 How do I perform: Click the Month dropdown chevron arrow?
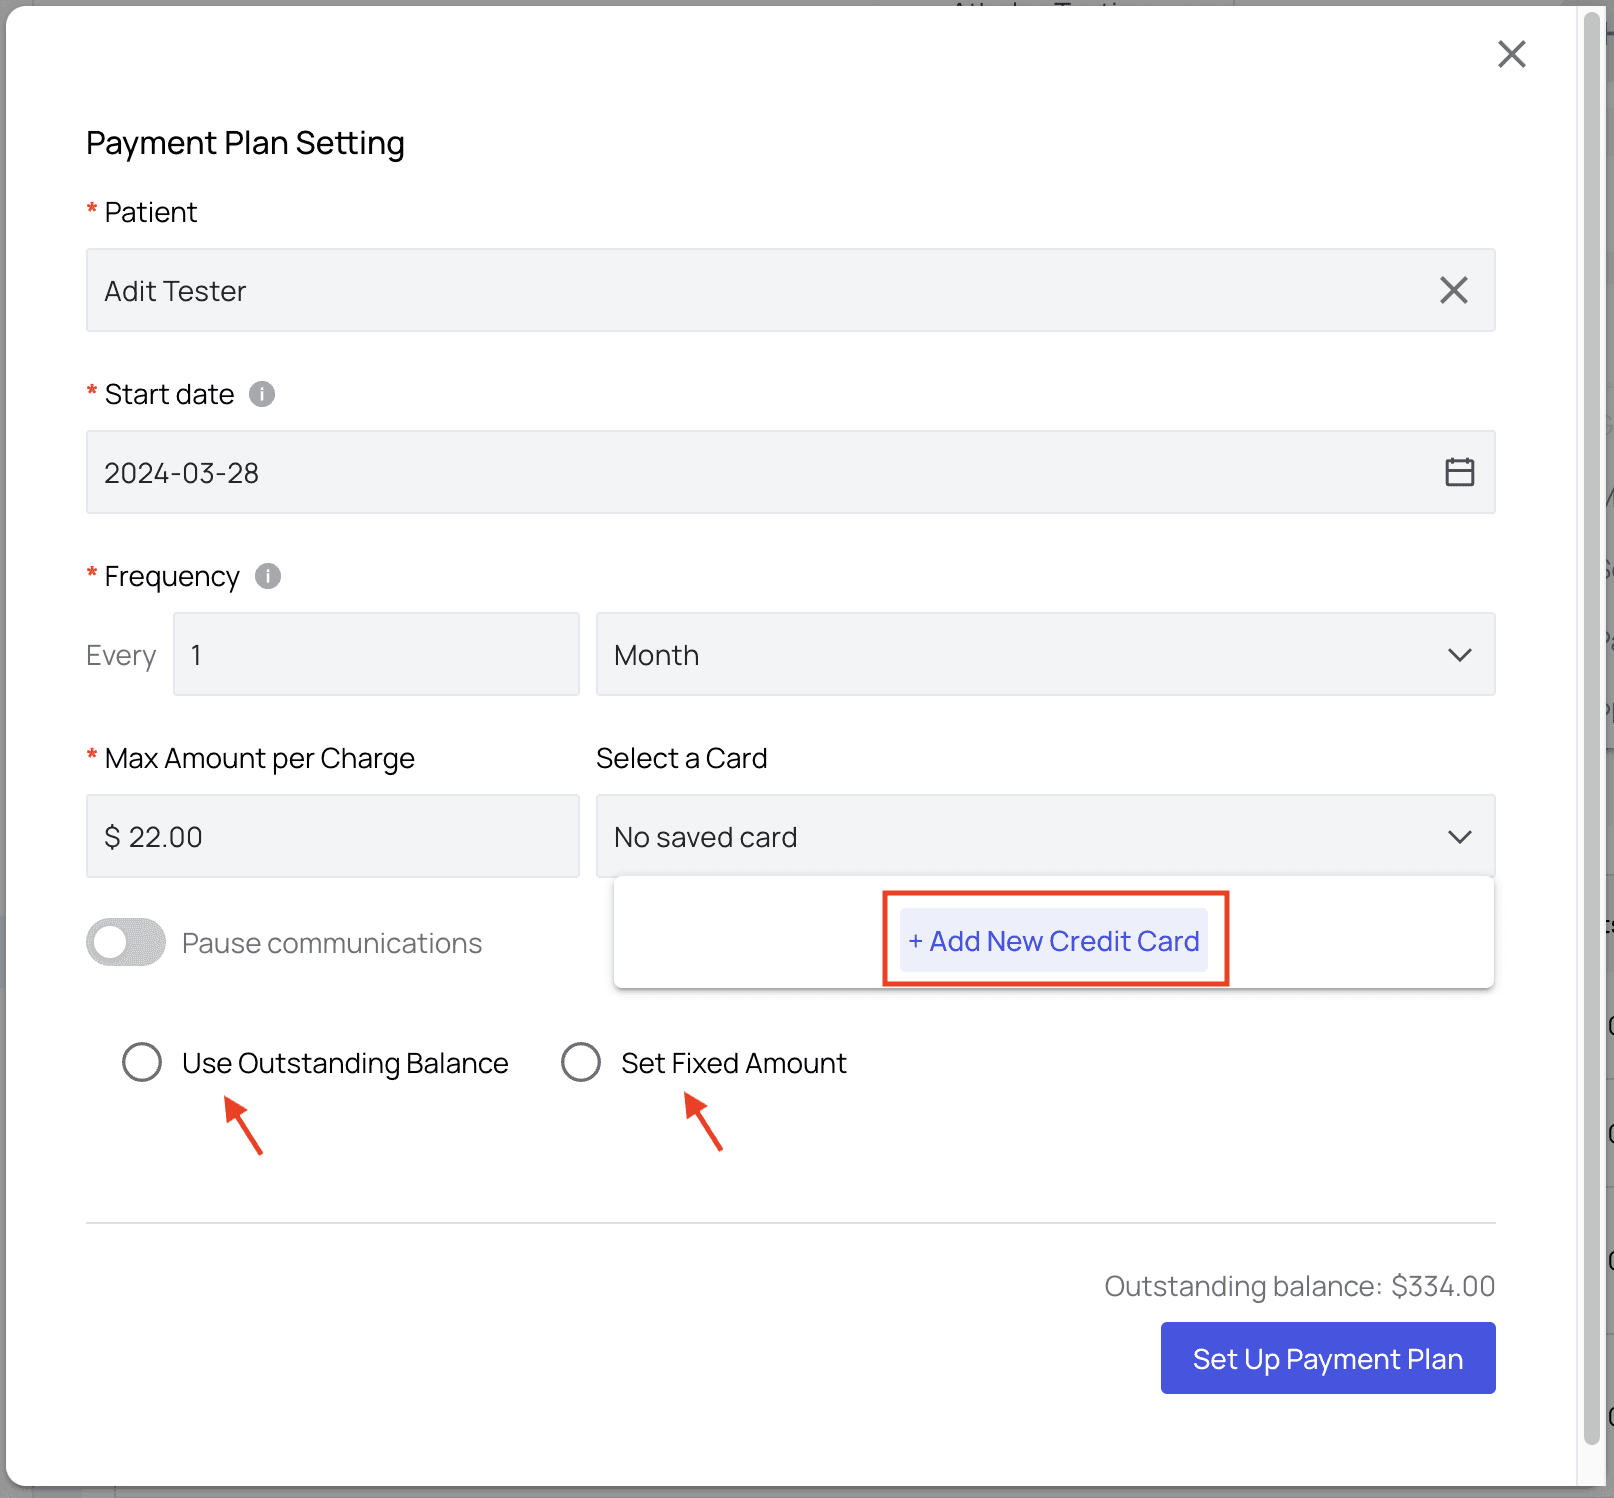tap(1459, 655)
